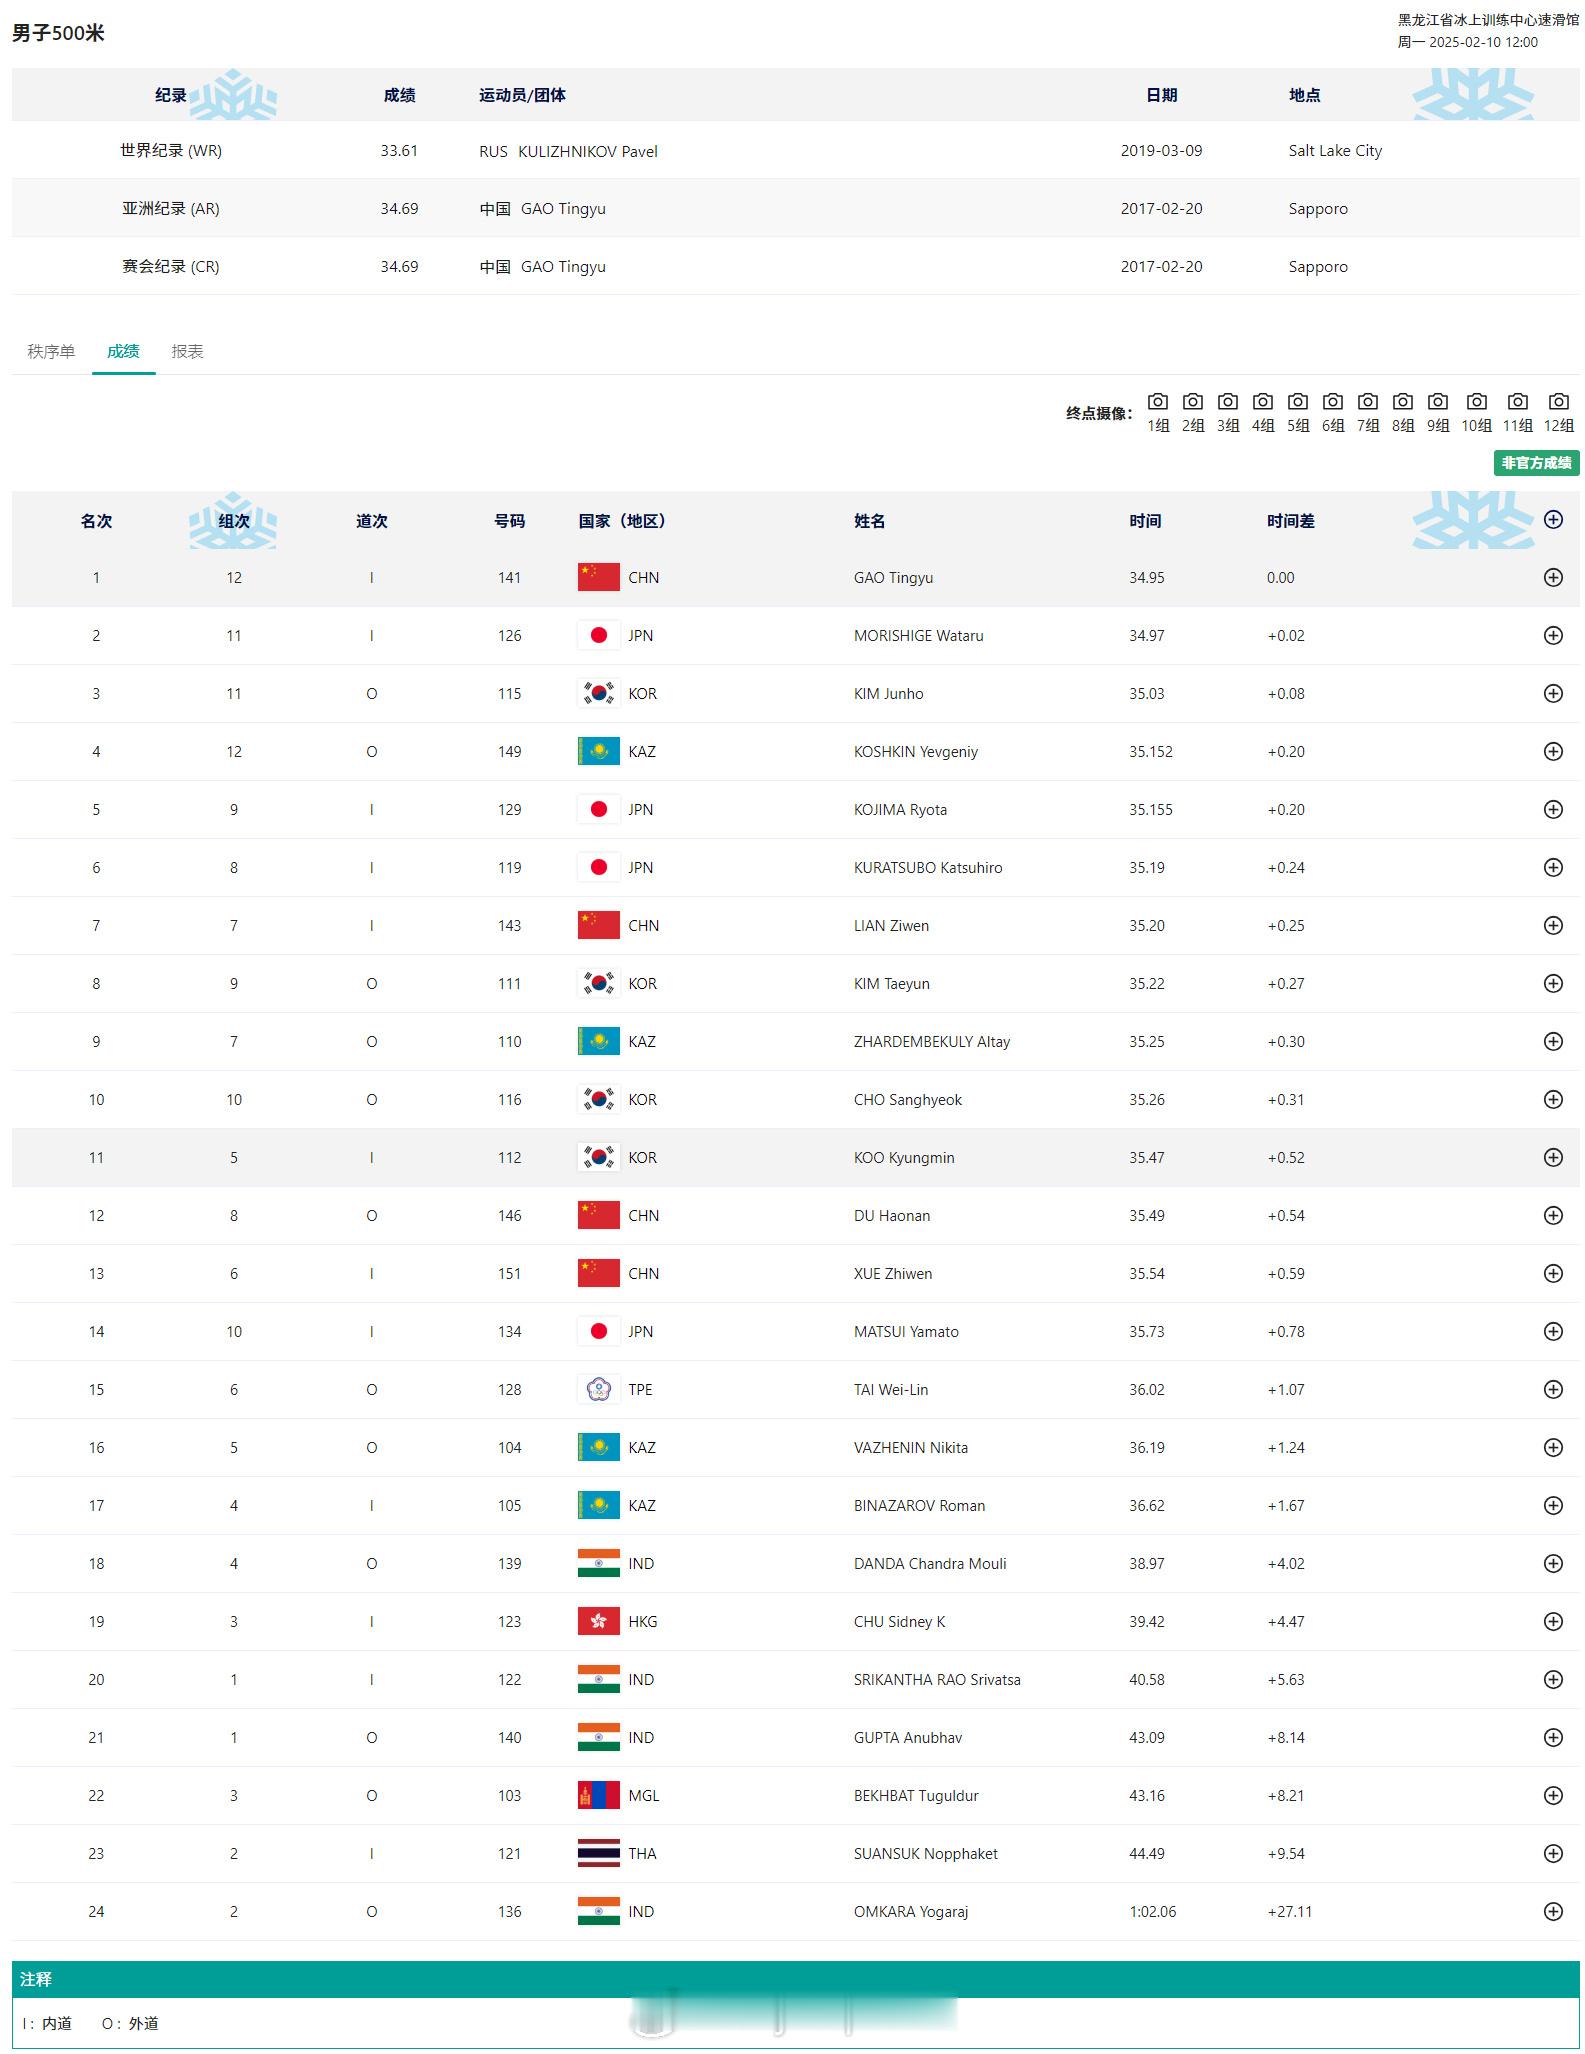Expand details for GUPTA Anubhav row
The height and width of the screenshot is (2054, 1585).
click(x=1553, y=1737)
